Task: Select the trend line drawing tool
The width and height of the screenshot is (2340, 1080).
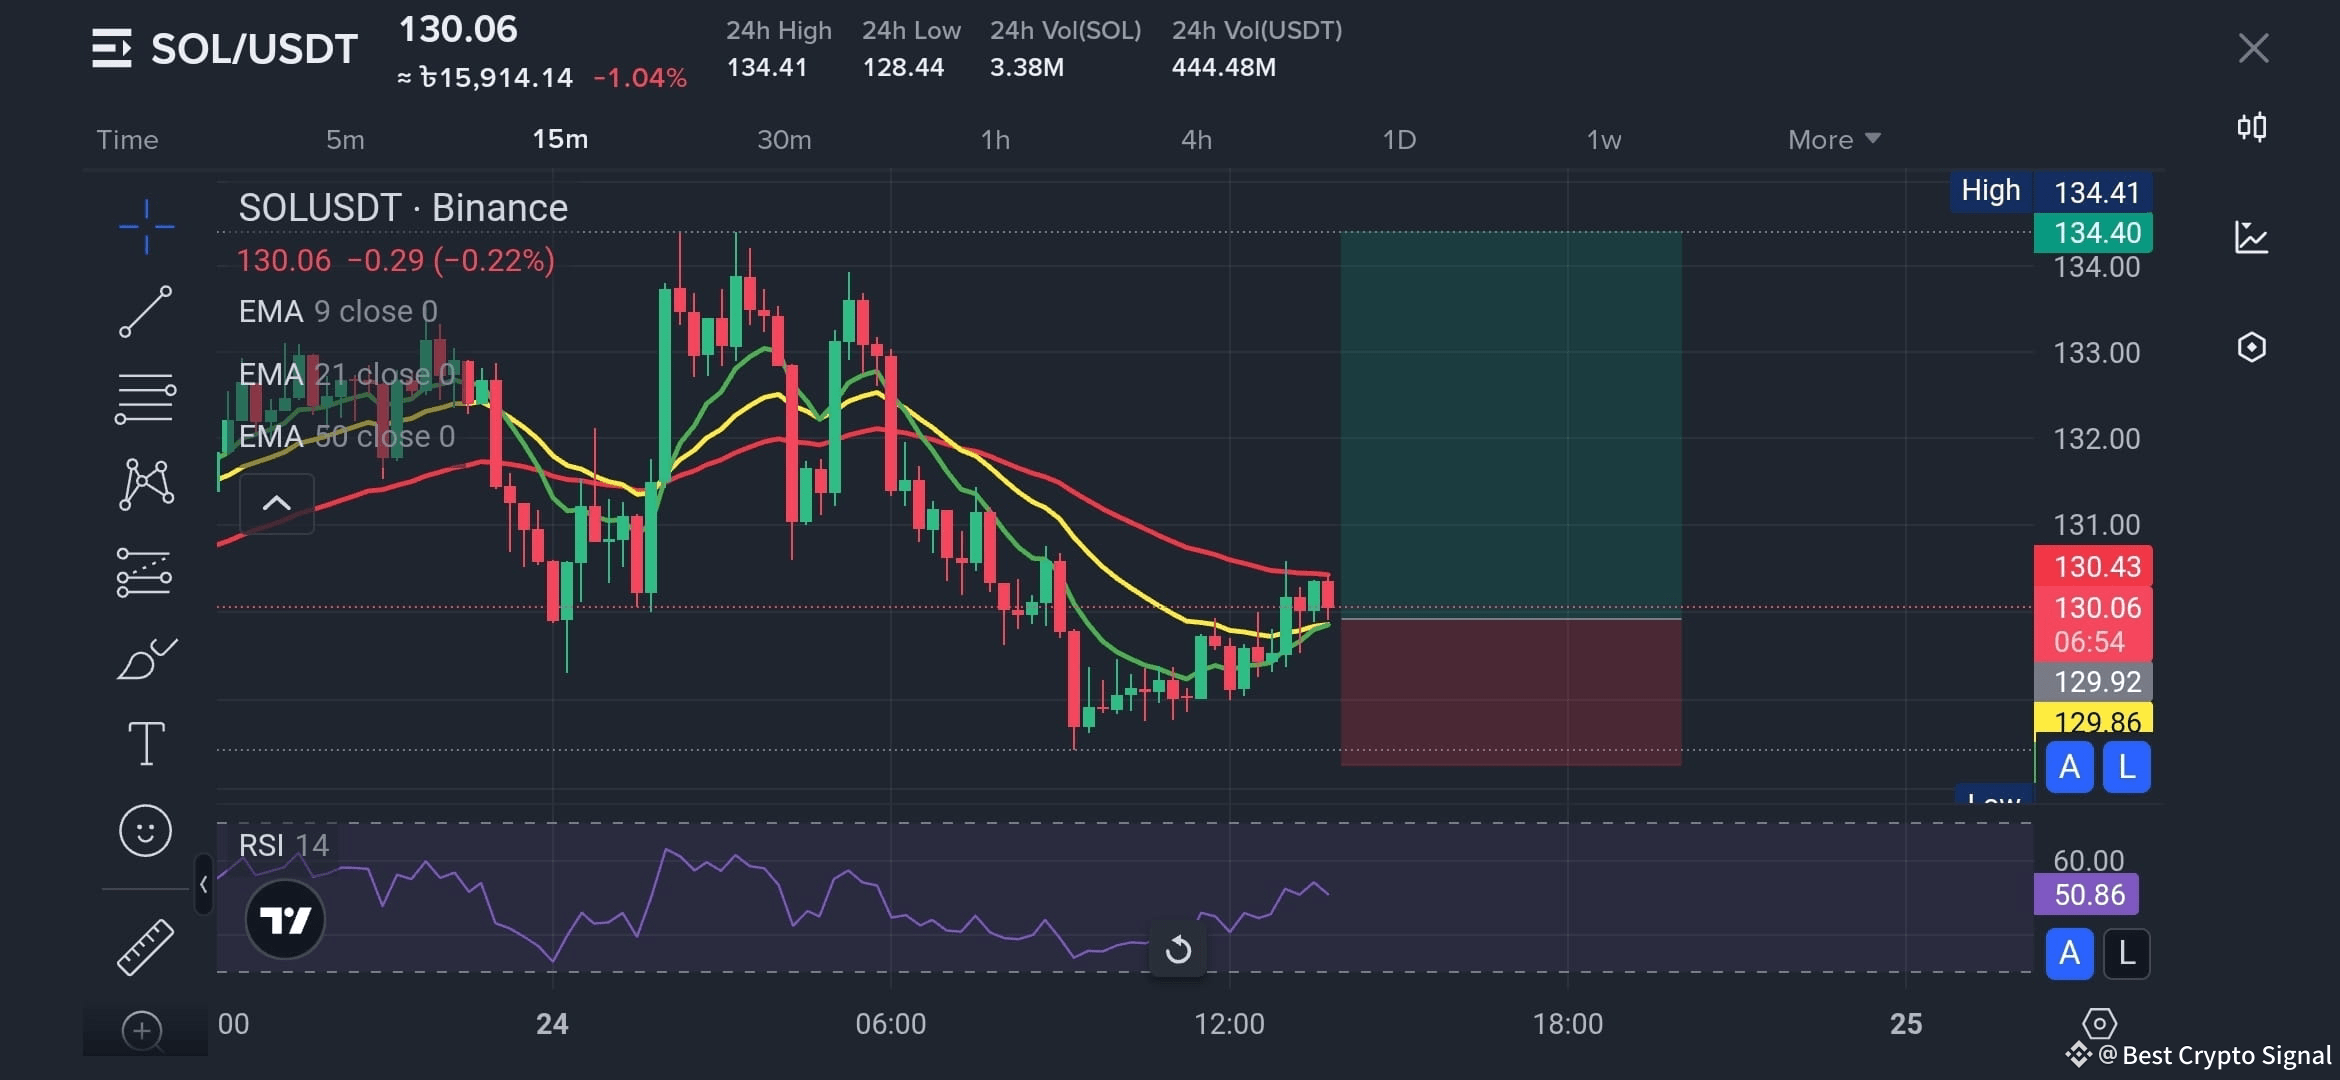Action: point(146,311)
